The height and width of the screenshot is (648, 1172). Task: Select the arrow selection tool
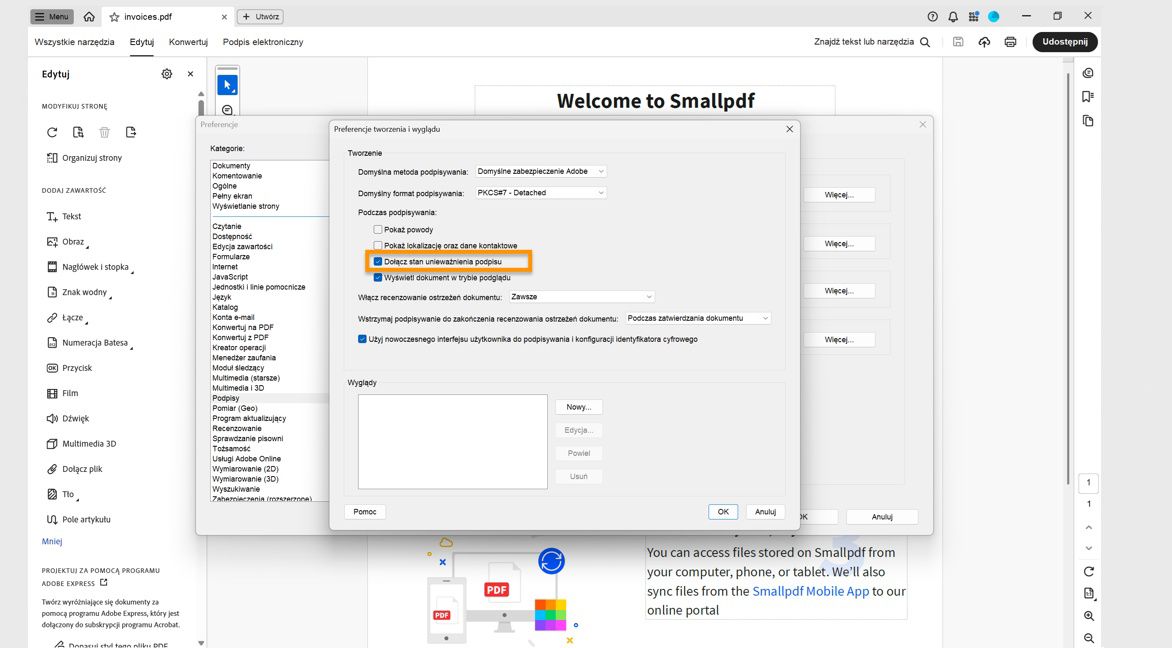click(x=227, y=85)
